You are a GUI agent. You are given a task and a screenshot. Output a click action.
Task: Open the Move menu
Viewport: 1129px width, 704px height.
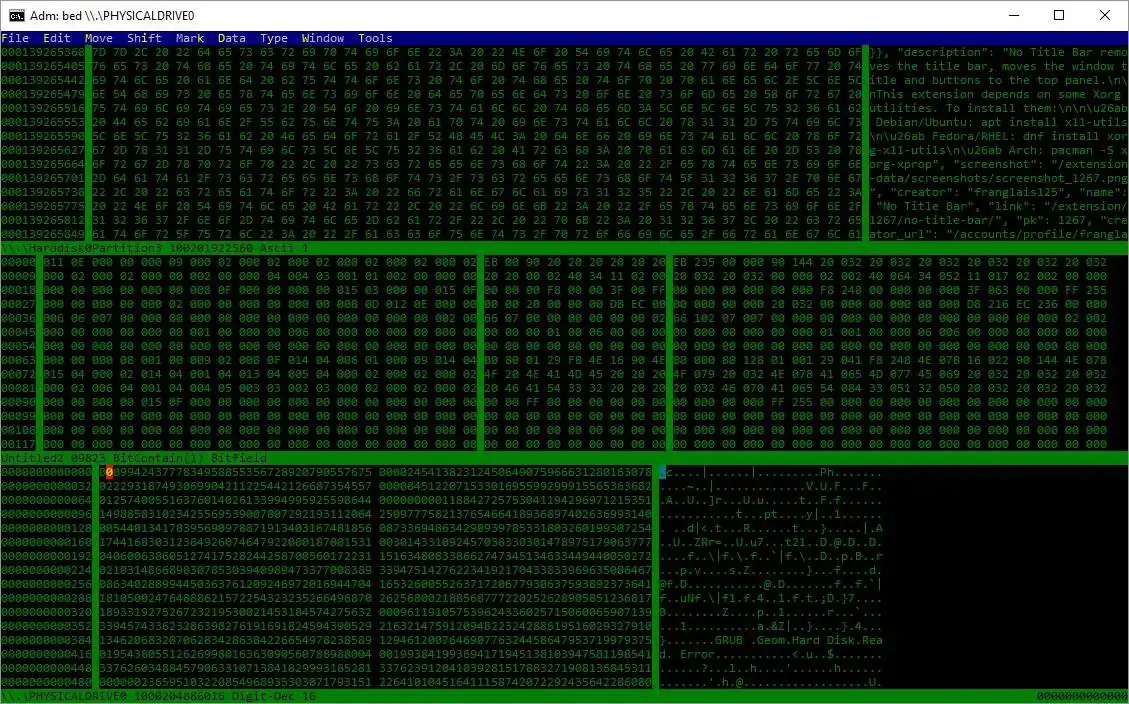[99, 38]
